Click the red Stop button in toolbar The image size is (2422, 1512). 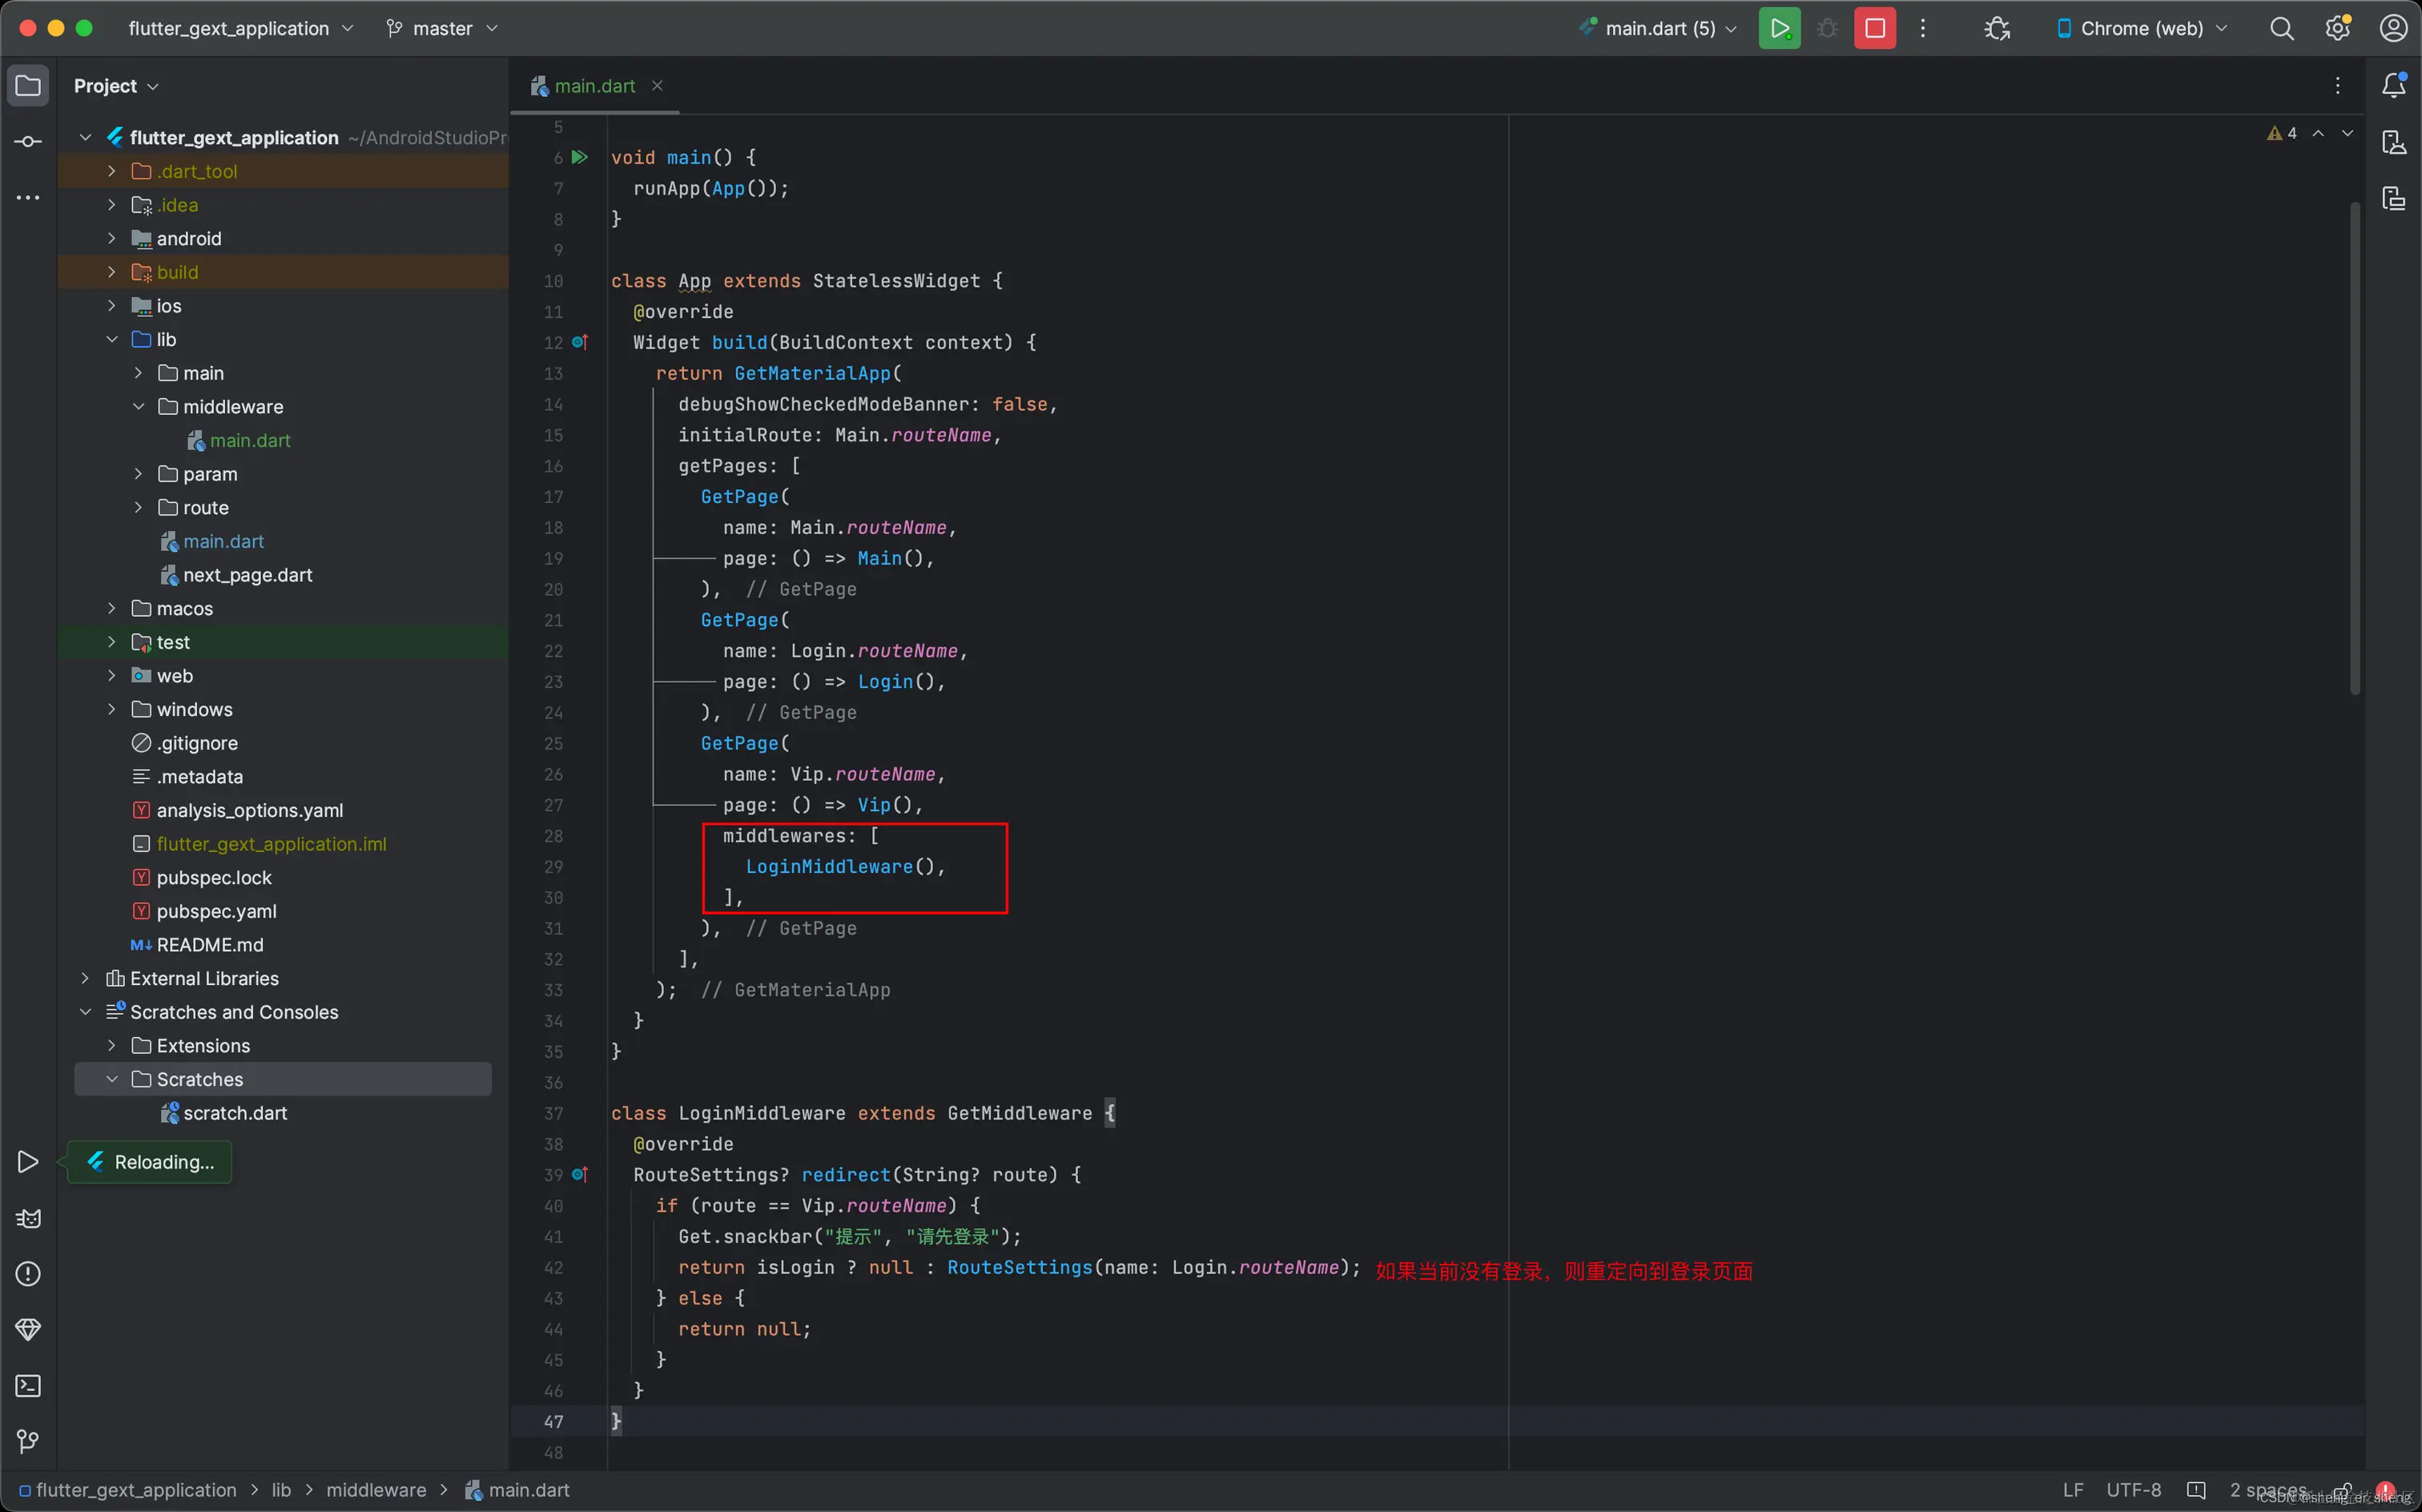point(1874,28)
